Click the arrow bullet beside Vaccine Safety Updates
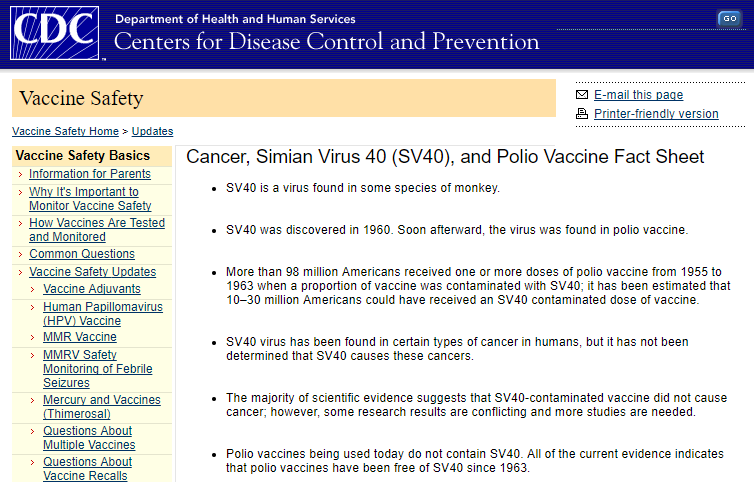 (x=20, y=272)
